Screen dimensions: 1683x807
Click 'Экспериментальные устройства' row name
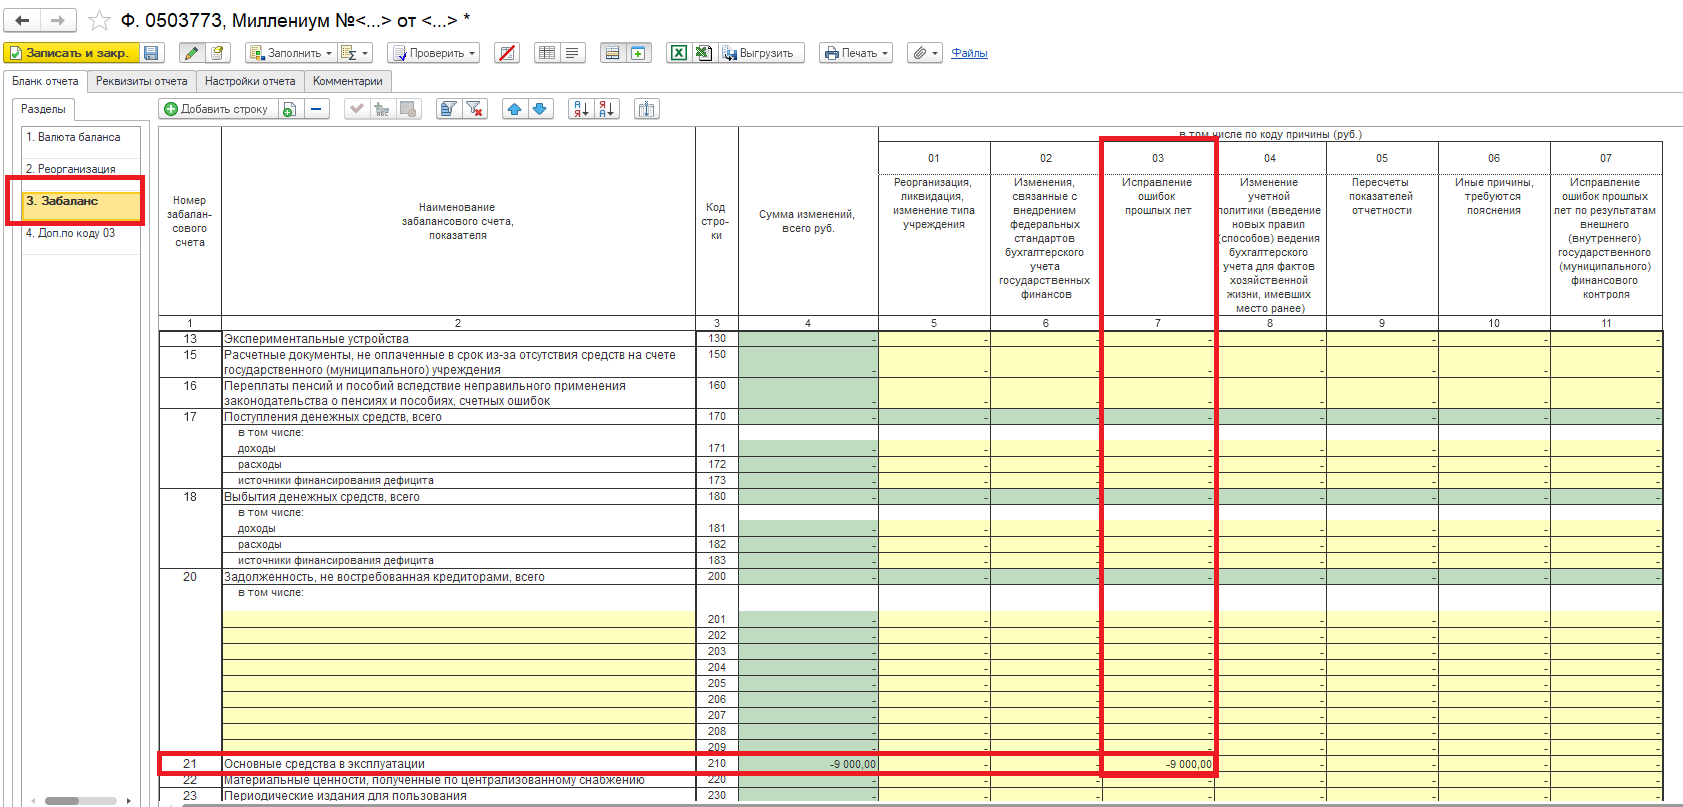coord(458,339)
